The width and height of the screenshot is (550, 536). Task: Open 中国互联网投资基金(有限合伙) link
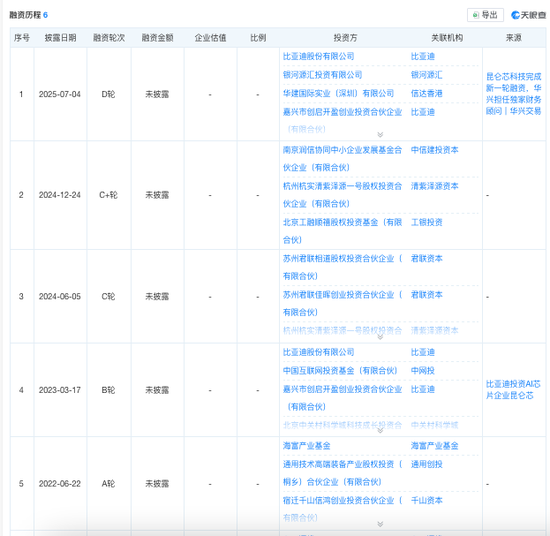(340, 371)
